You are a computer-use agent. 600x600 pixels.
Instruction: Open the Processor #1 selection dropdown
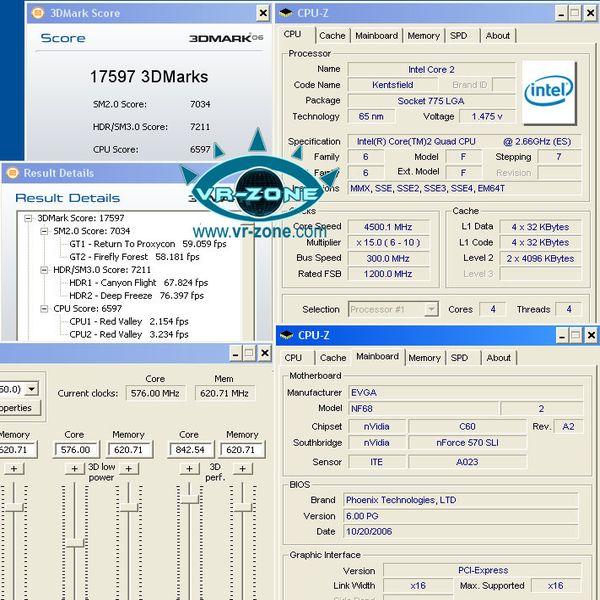431,309
